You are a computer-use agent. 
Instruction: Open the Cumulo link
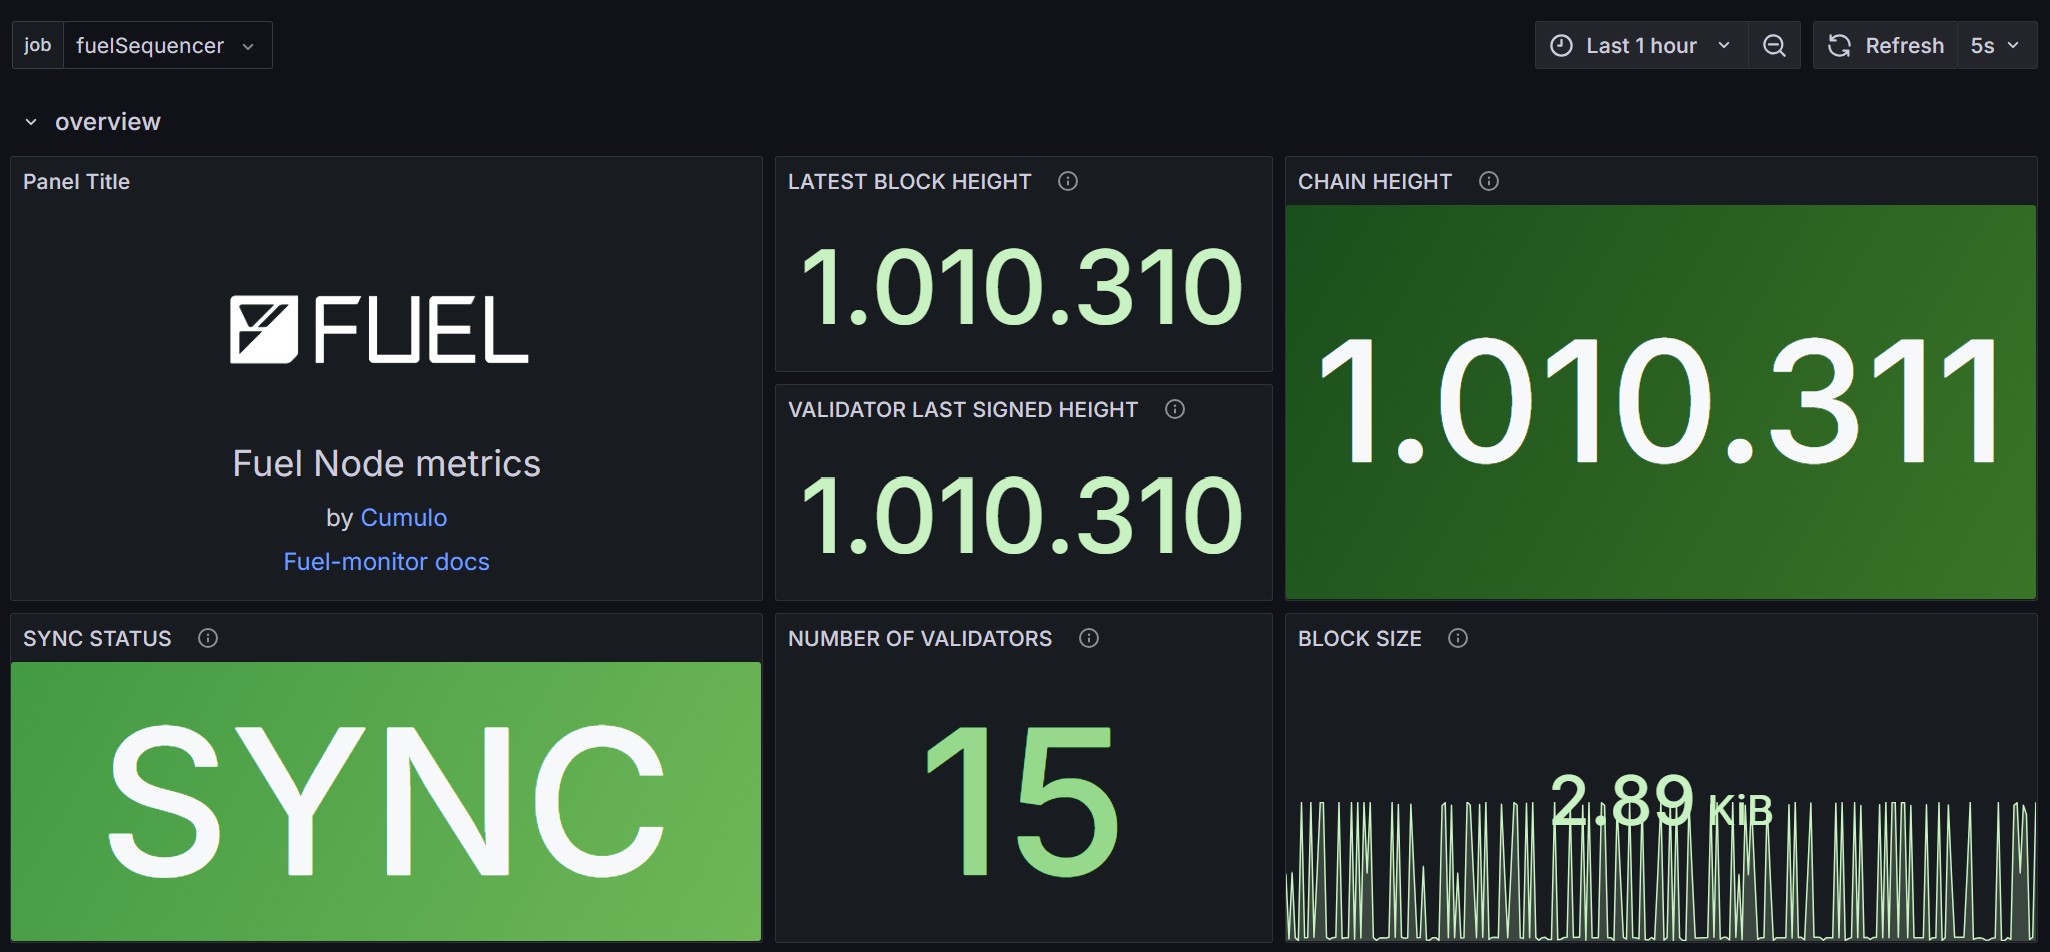pos(403,517)
